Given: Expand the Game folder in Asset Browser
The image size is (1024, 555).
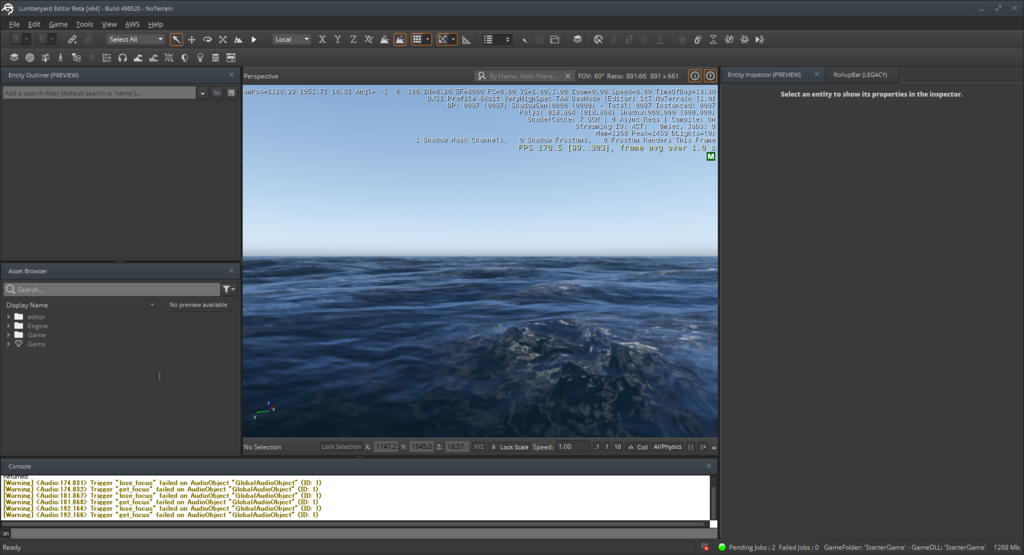Looking at the screenshot, I should tap(8, 335).
